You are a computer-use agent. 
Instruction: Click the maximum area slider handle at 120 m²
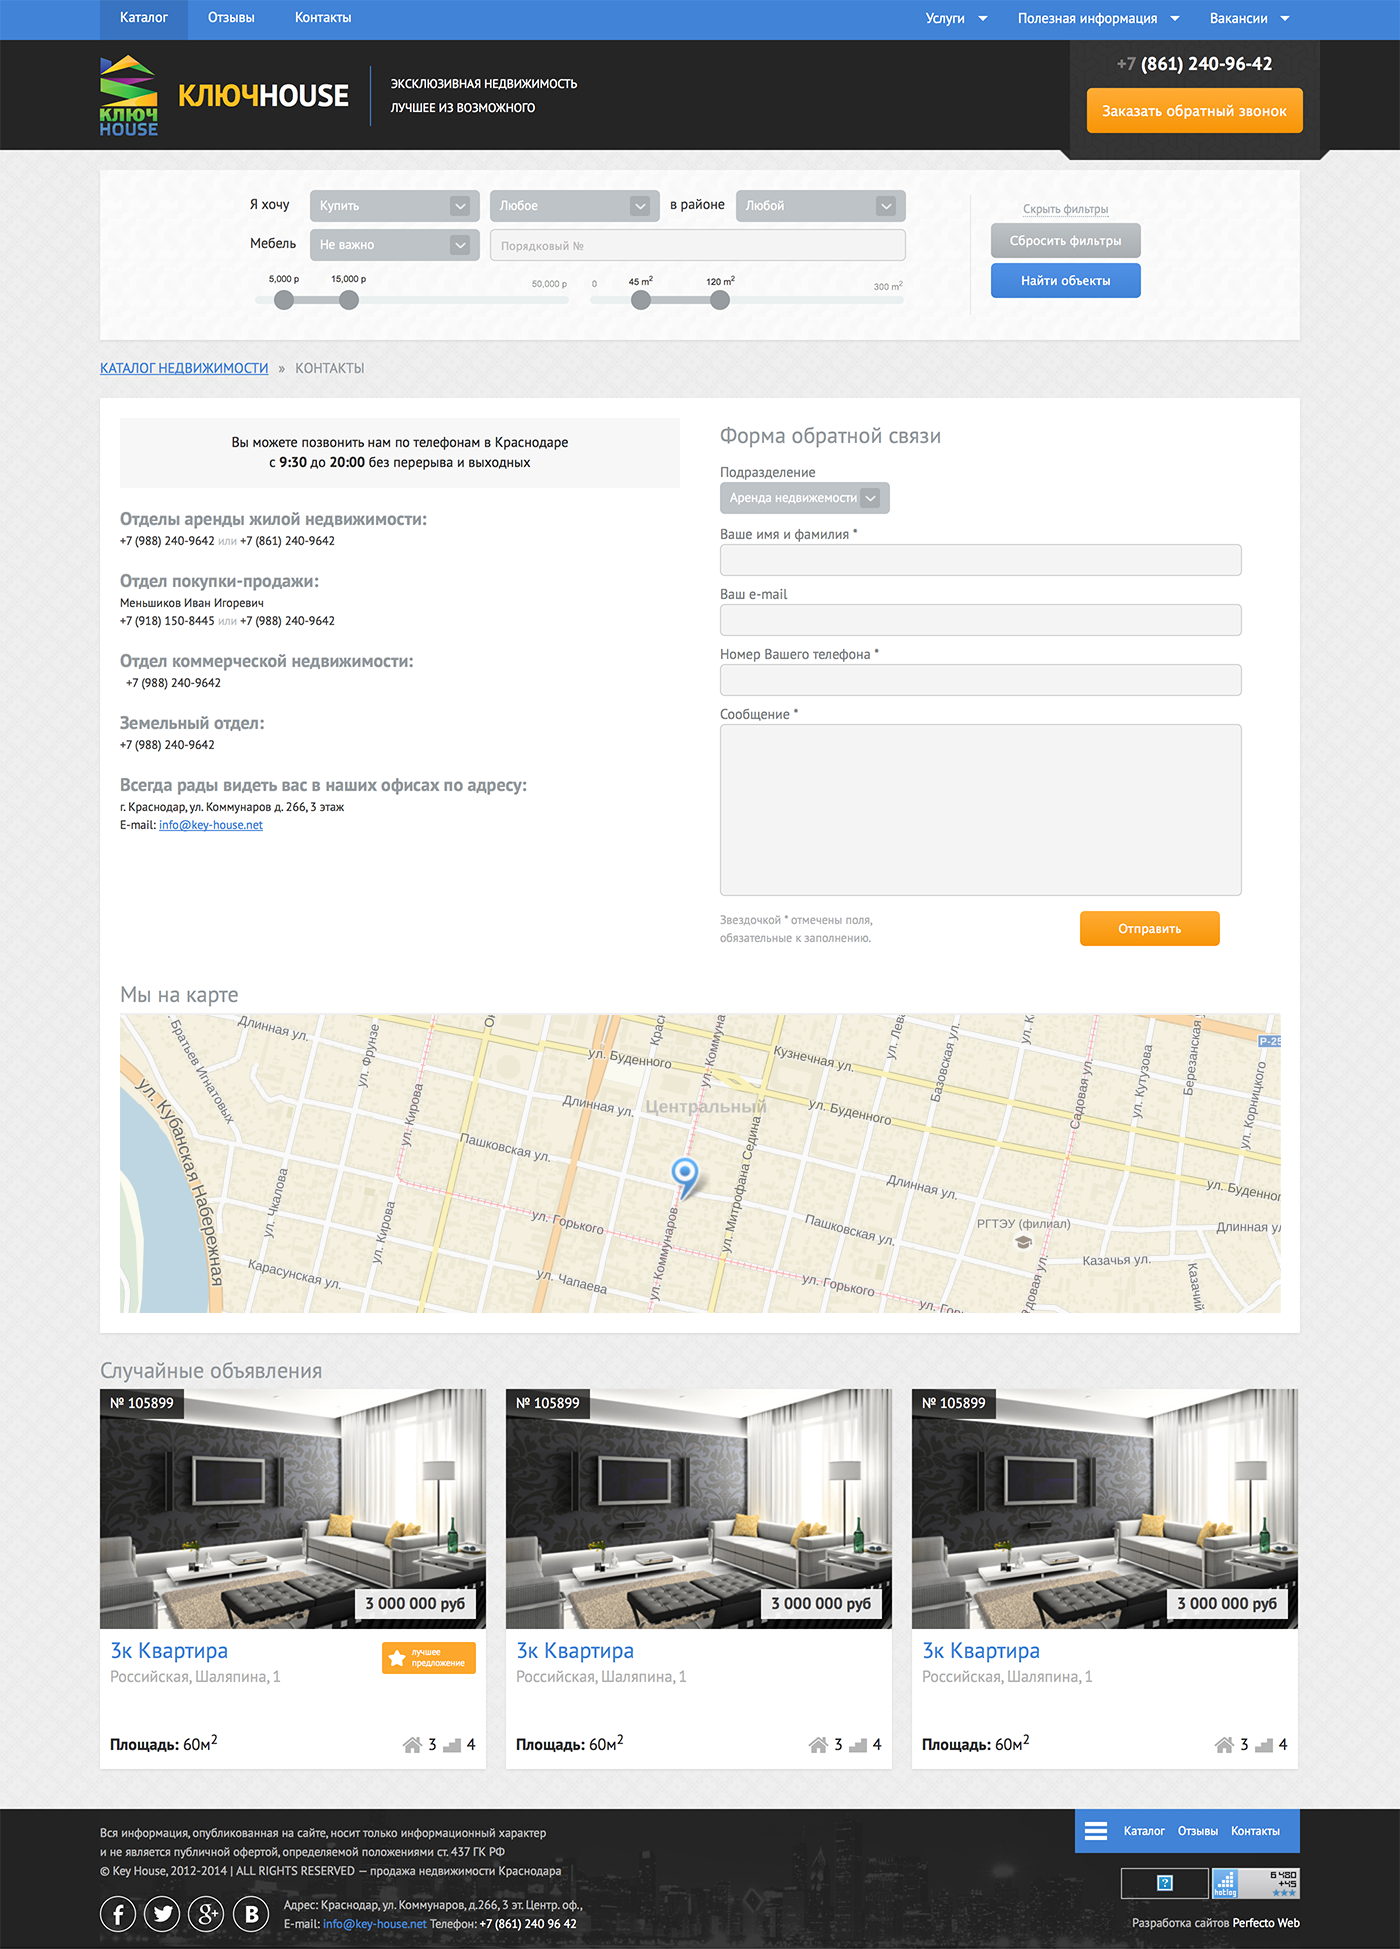click(720, 300)
